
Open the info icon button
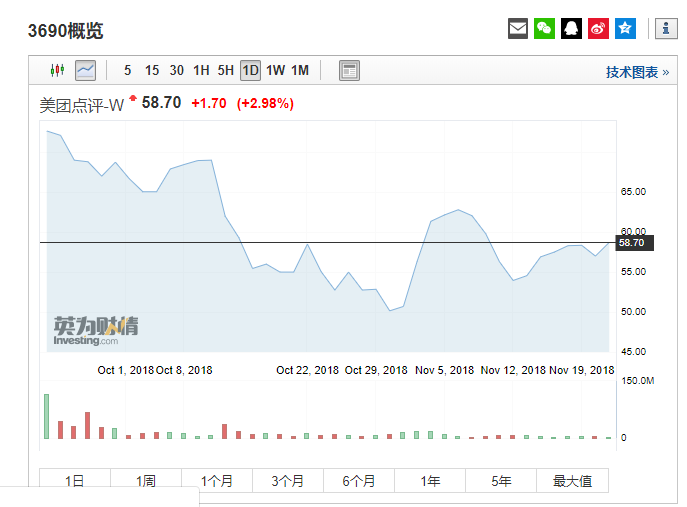coord(666,28)
